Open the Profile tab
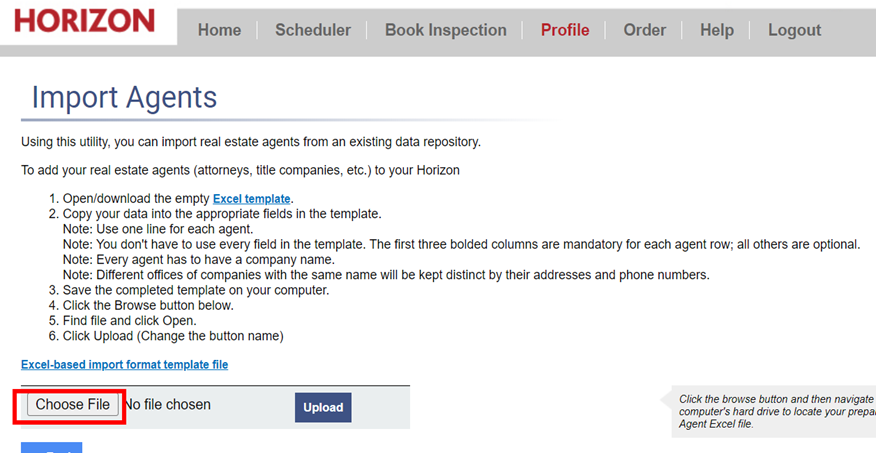876x453 pixels. point(565,30)
